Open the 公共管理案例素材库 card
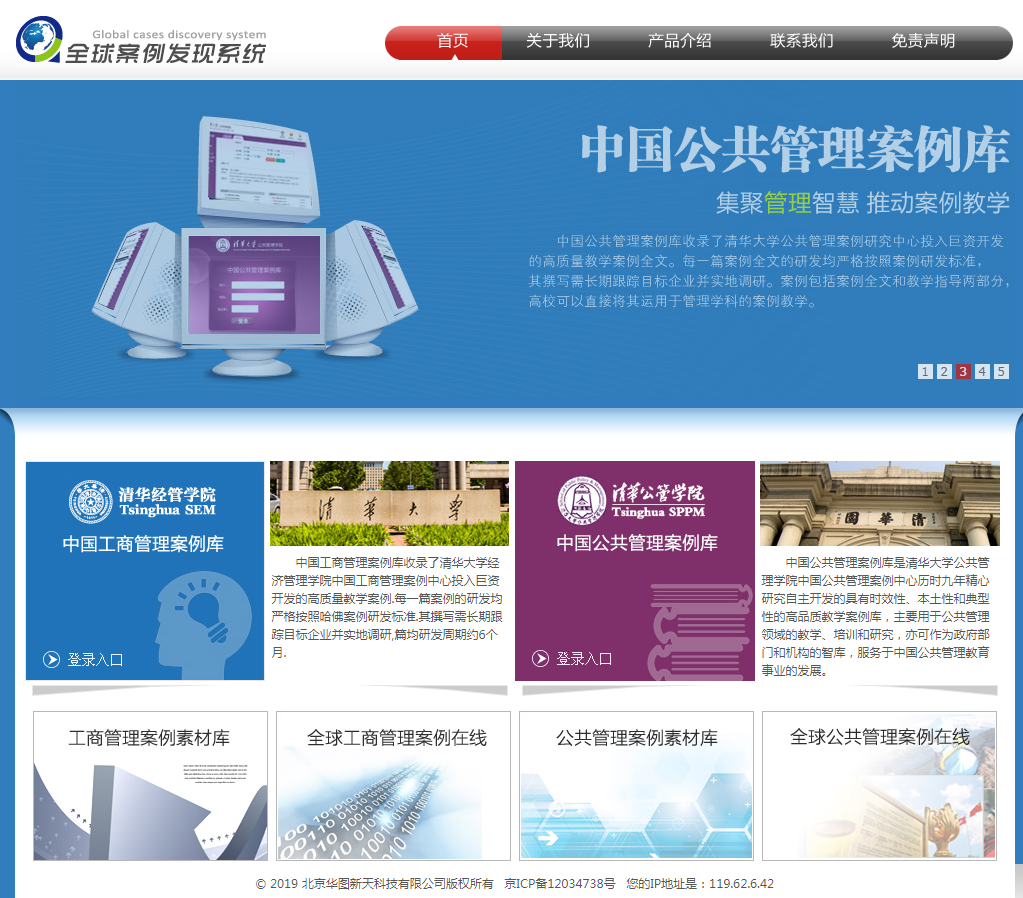Image resolution: width=1023 pixels, height=898 pixels. [636, 786]
